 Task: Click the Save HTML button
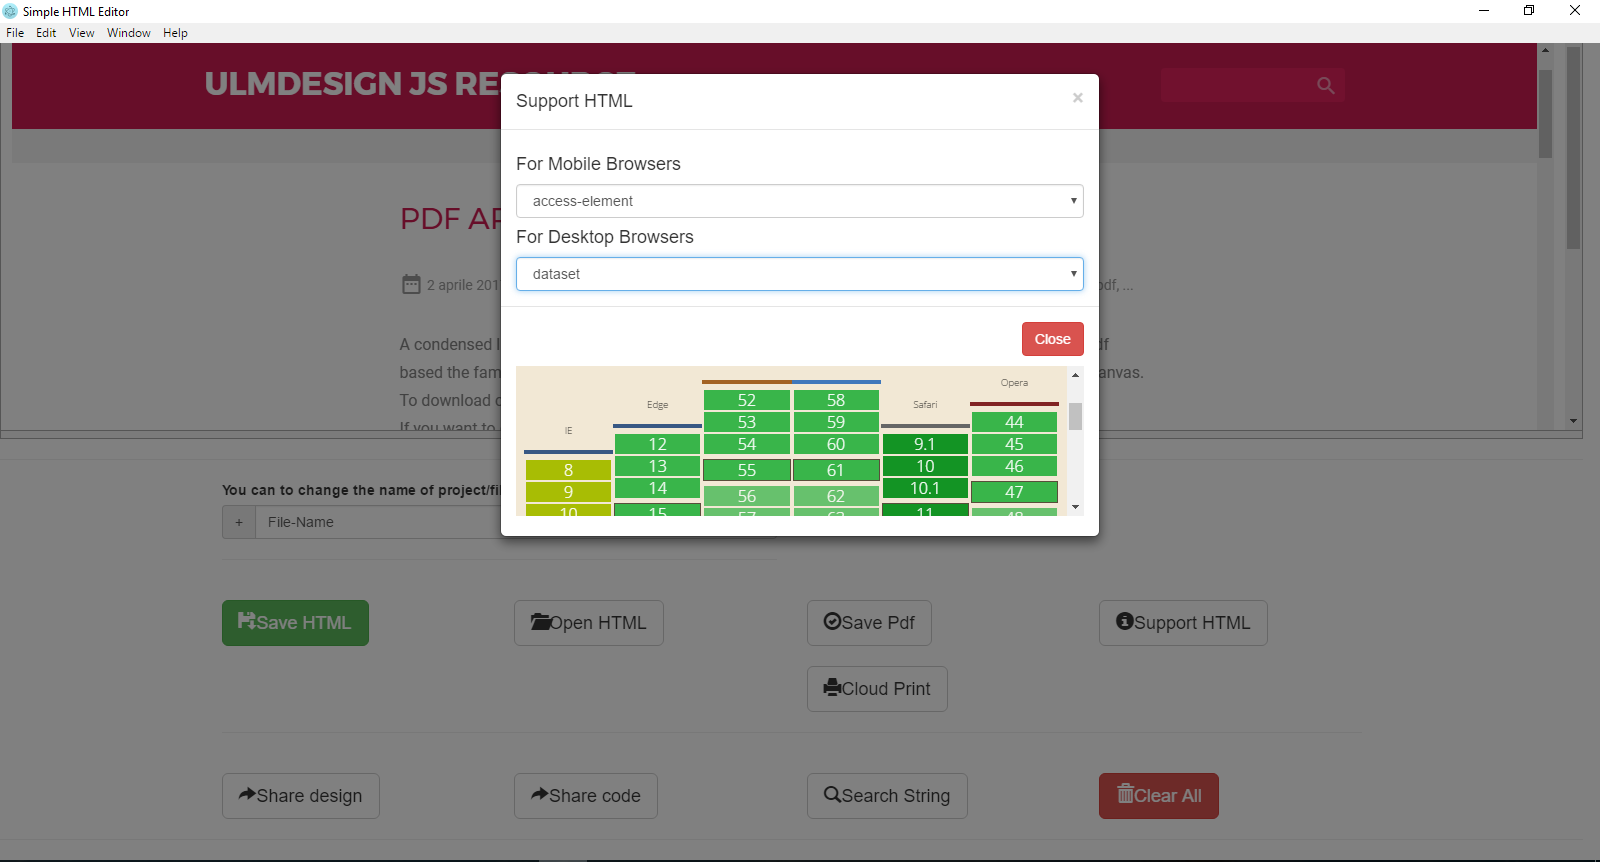tap(295, 623)
